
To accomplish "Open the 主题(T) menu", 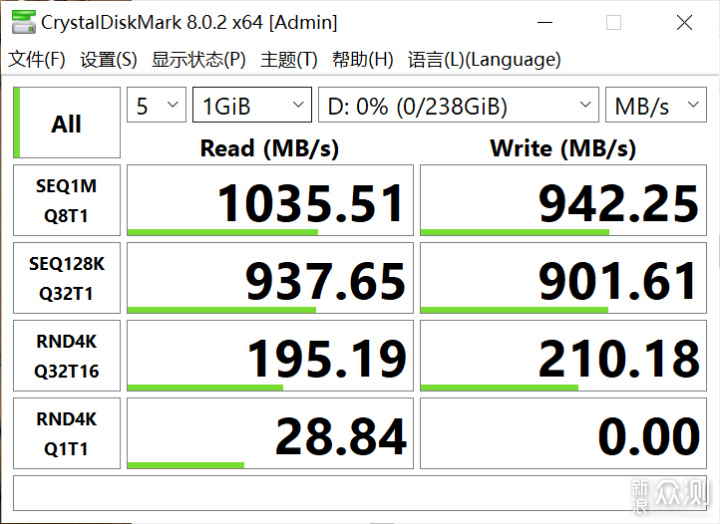I will click(289, 60).
